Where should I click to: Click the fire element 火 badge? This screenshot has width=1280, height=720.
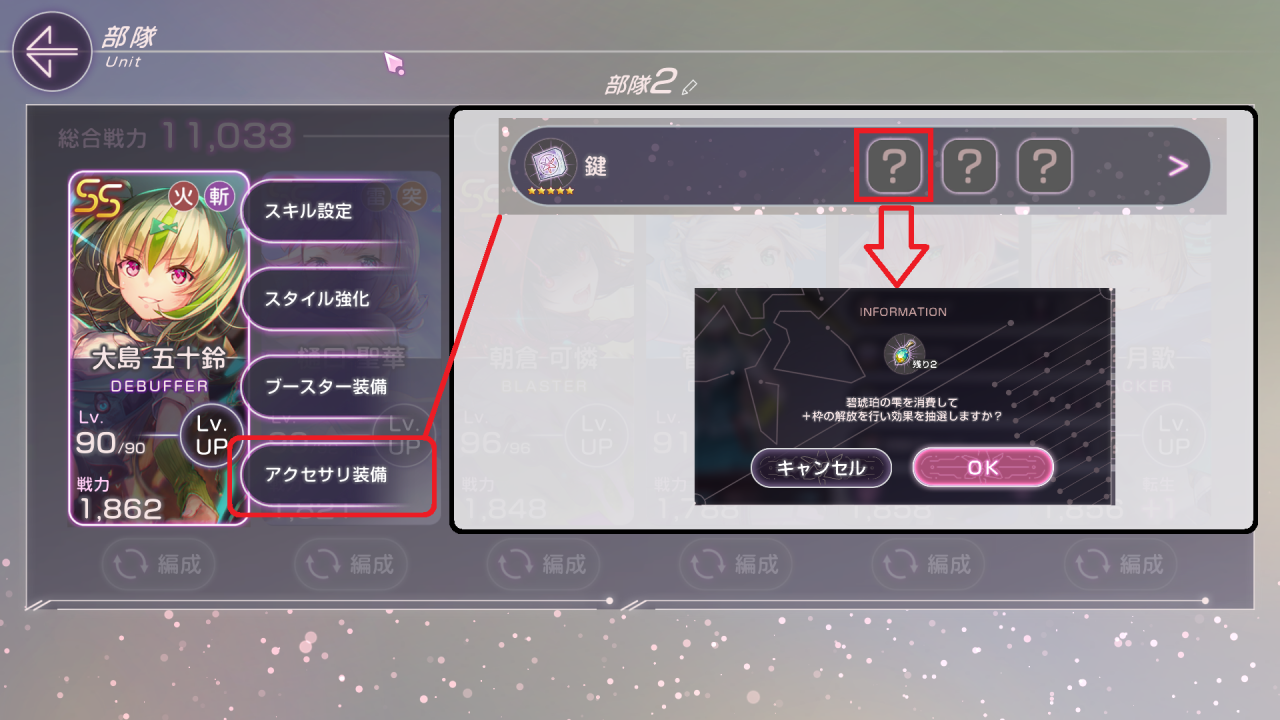[181, 194]
